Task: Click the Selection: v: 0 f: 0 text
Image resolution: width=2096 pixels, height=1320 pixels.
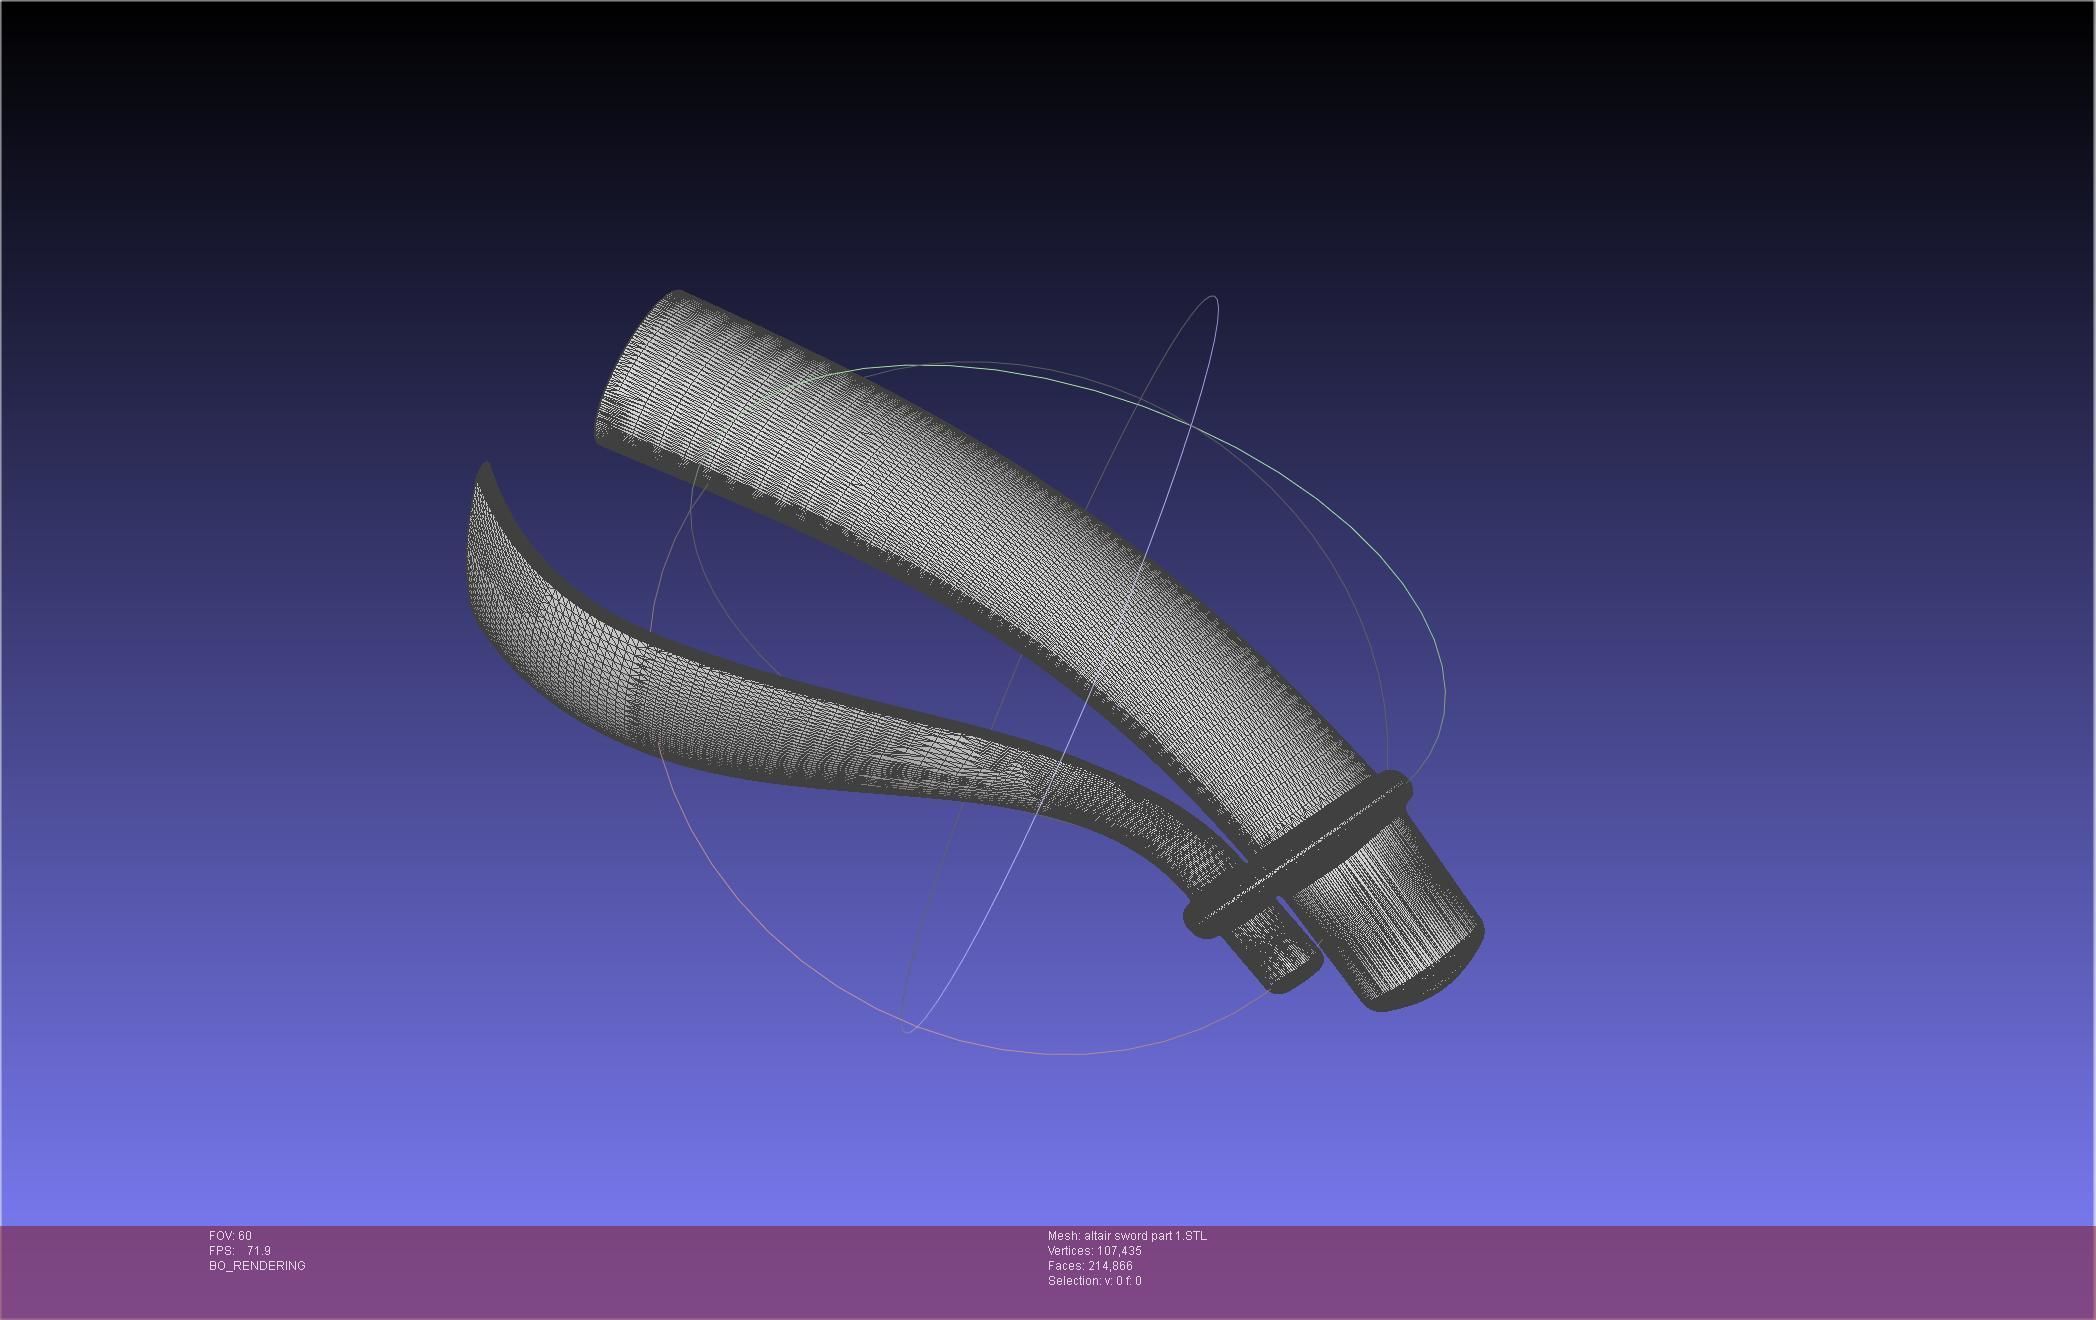Action: point(1094,1281)
